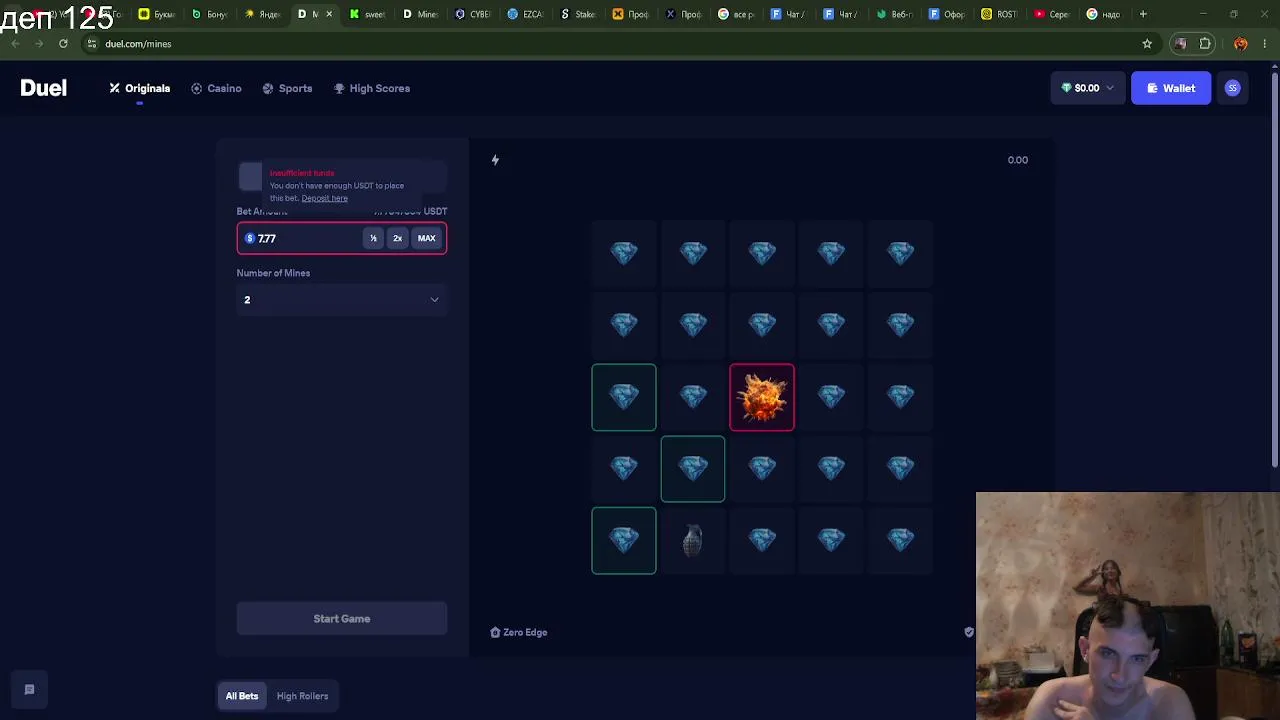Image resolution: width=1280 pixels, height=720 pixels.
Task: Click the orange fox extension icon
Action: click(x=1240, y=44)
